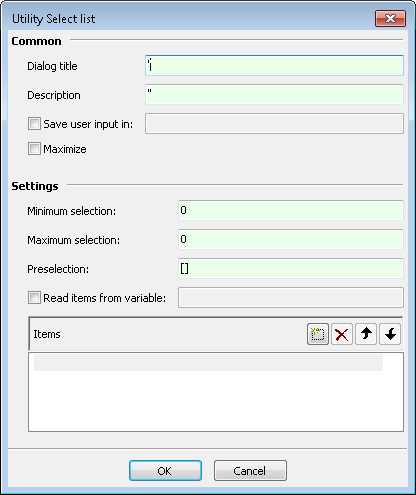
Task: Focus the Dialog title field
Action: coord(274,65)
